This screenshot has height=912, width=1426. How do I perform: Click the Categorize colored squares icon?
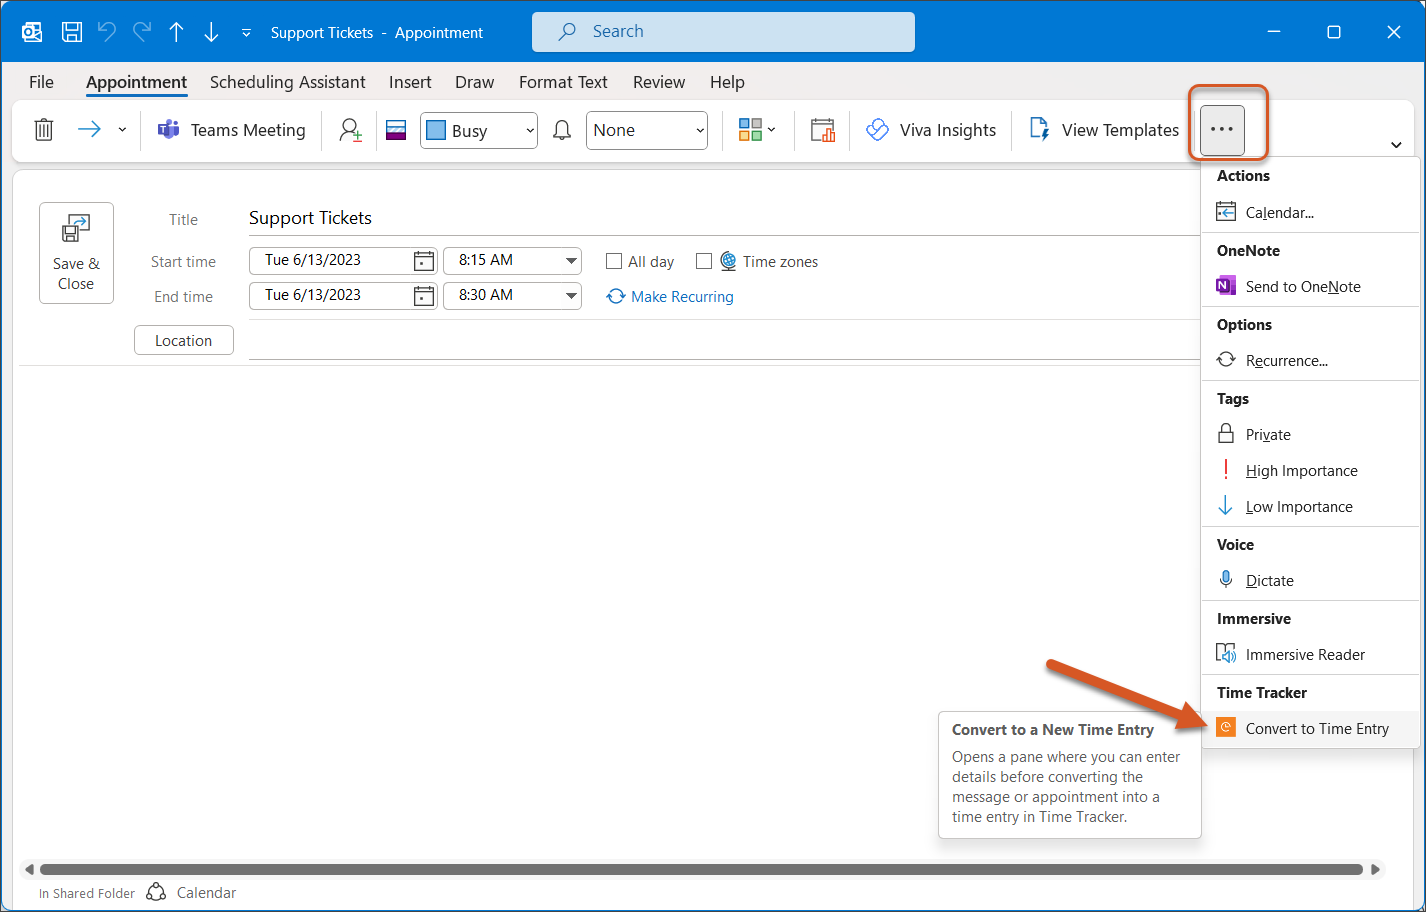coord(750,130)
